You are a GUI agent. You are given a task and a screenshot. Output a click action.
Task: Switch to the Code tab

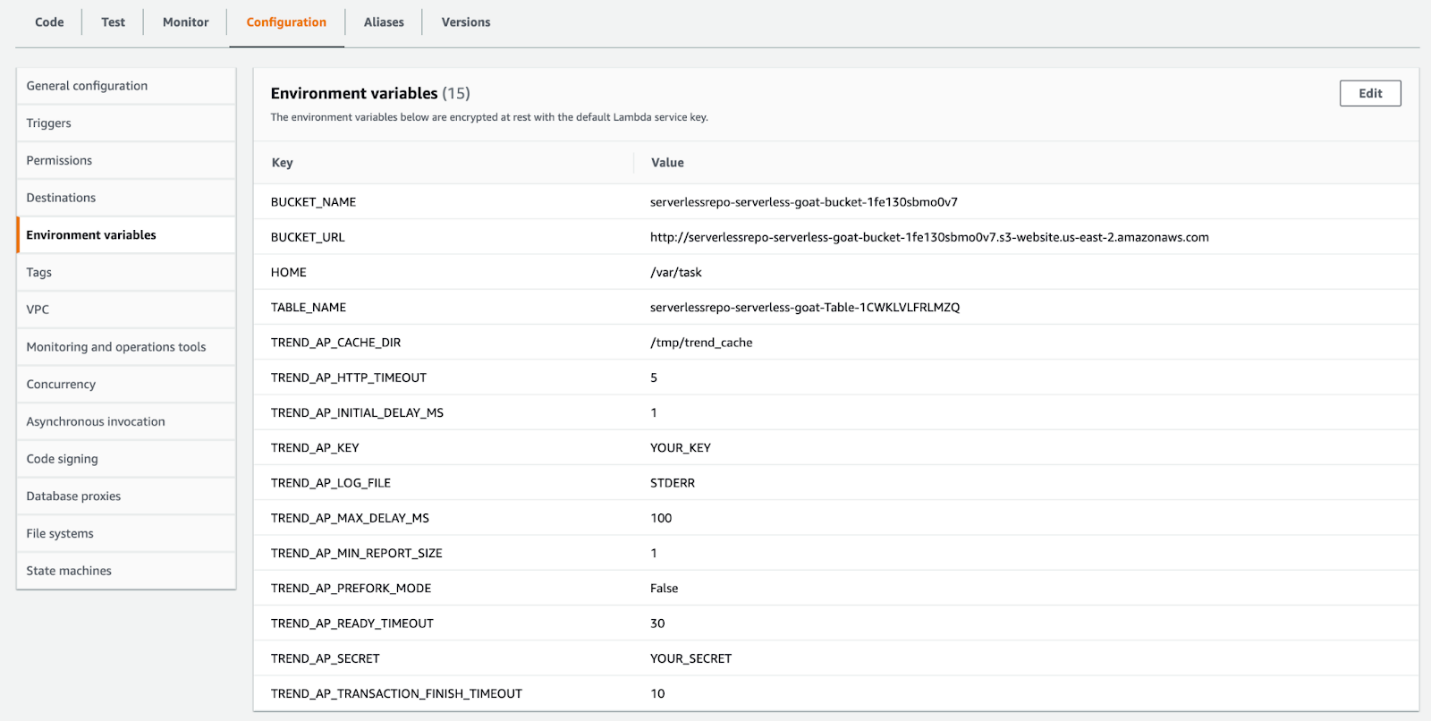point(49,22)
